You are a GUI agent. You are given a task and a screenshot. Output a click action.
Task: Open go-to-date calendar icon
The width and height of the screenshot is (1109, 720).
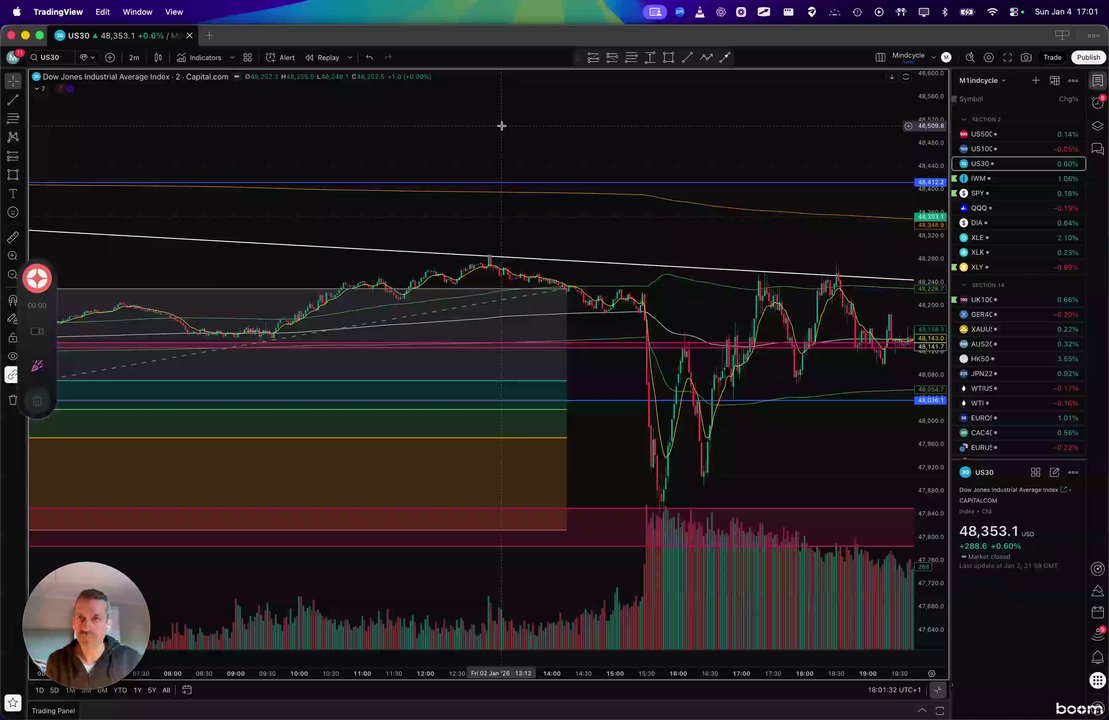pos(187,690)
